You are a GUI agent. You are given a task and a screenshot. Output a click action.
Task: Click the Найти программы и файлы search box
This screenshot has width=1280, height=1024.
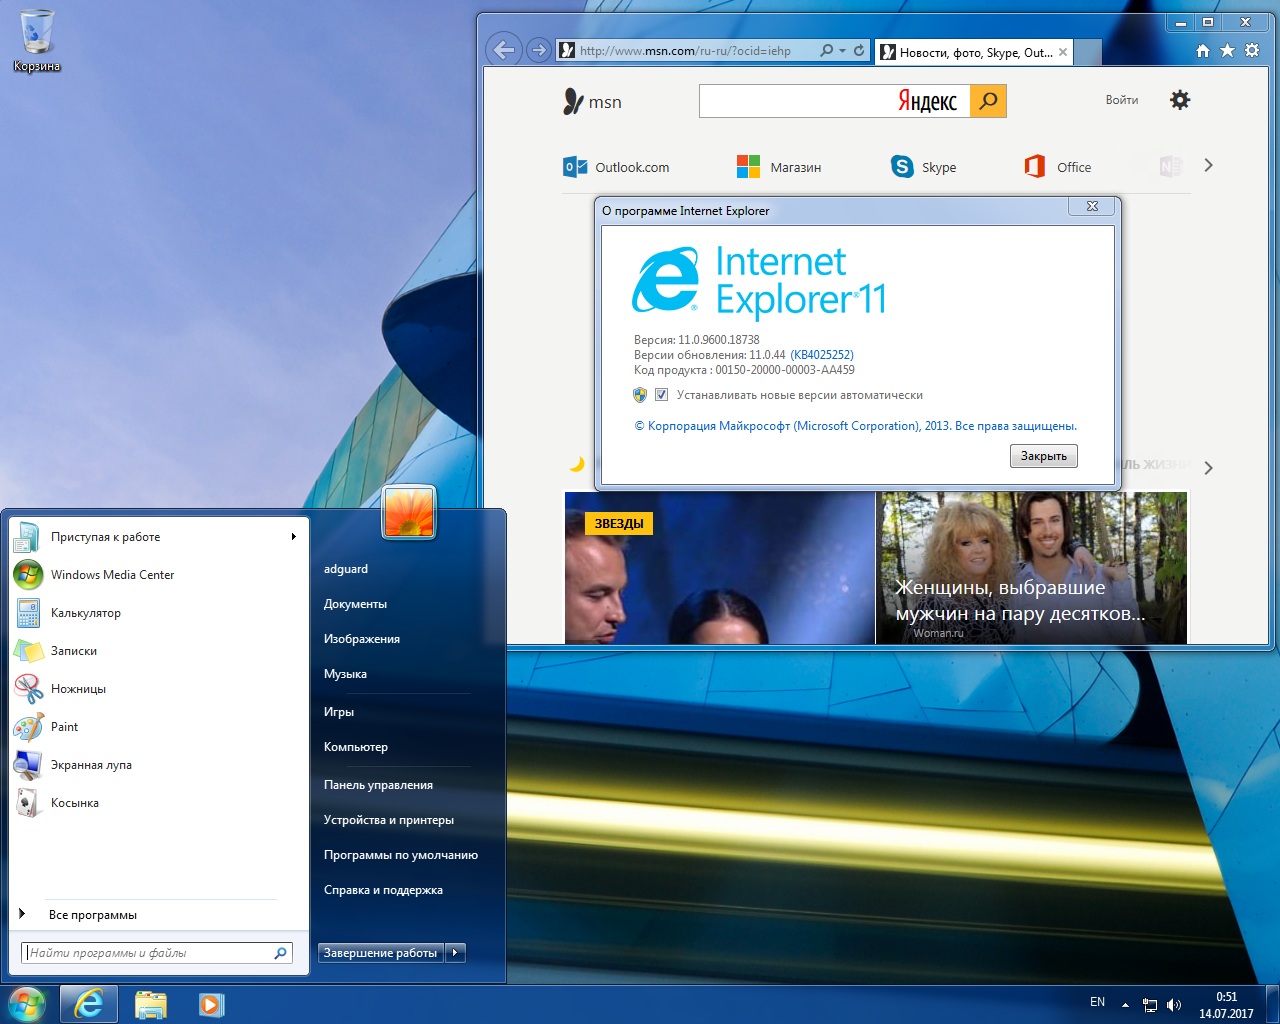click(x=158, y=953)
